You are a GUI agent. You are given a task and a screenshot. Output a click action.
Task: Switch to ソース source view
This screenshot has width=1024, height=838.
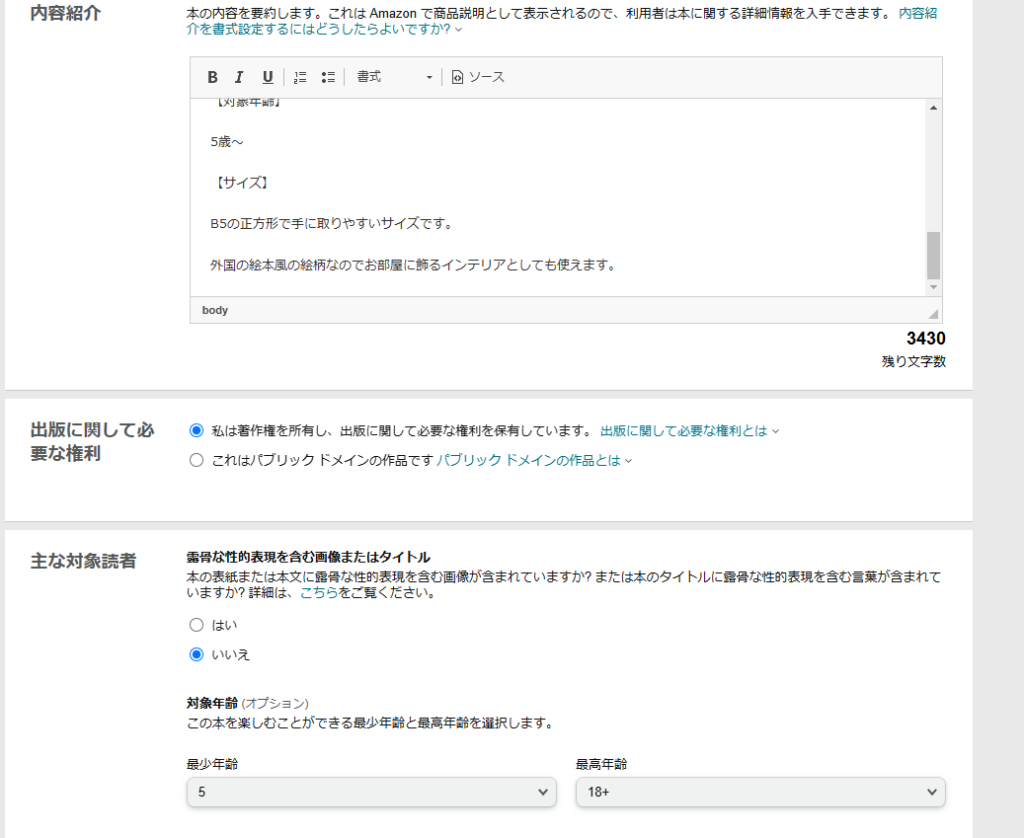(x=479, y=77)
